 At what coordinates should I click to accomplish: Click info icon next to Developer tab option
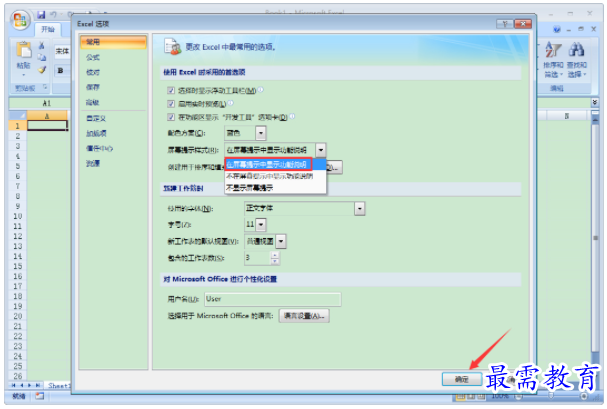pyautogui.click(x=292, y=116)
